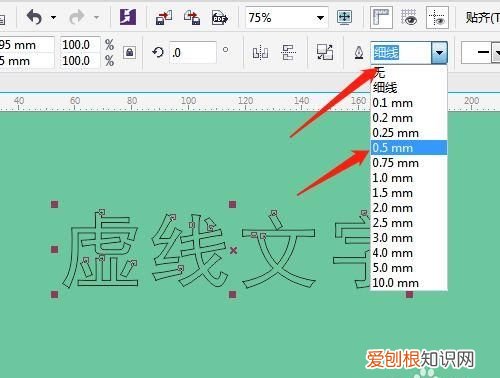This screenshot has width=500, height=378.
Task: Collapse the outline width dropdown arrow
Action: pyautogui.click(x=439, y=53)
